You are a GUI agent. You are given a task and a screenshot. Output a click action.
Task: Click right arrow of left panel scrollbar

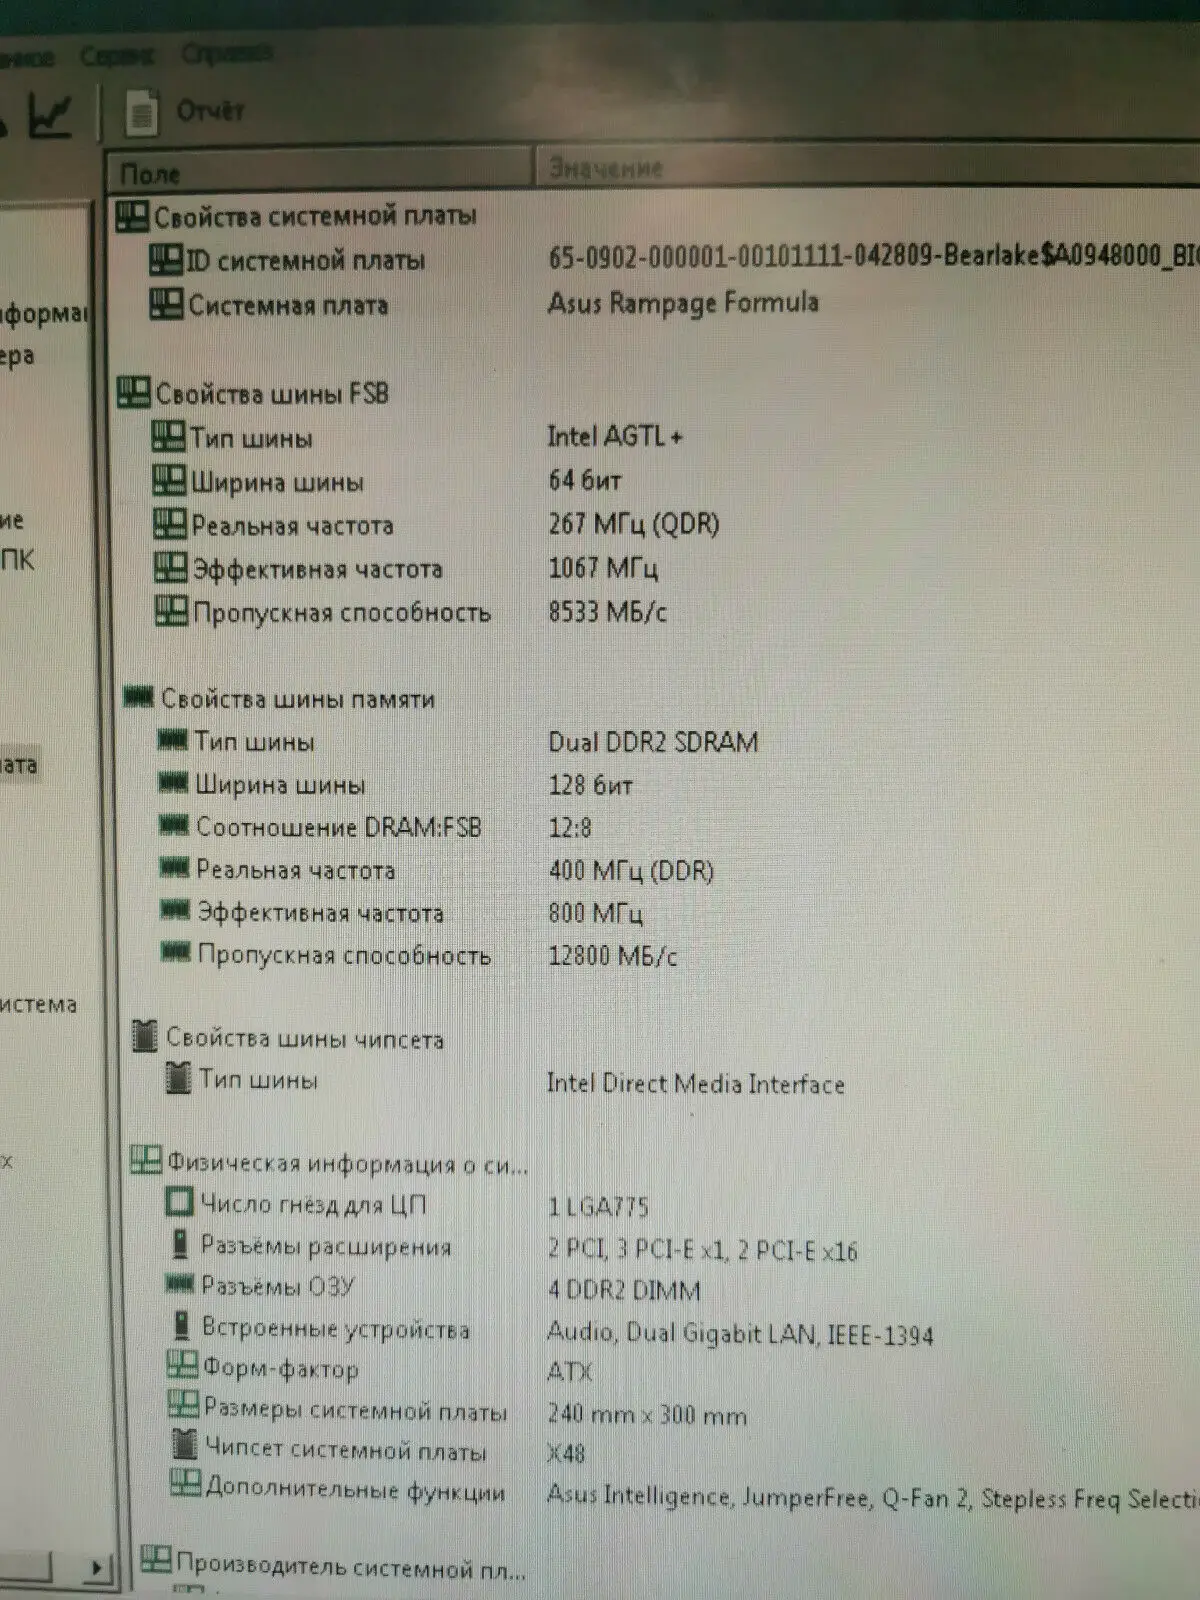[96, 1567]
